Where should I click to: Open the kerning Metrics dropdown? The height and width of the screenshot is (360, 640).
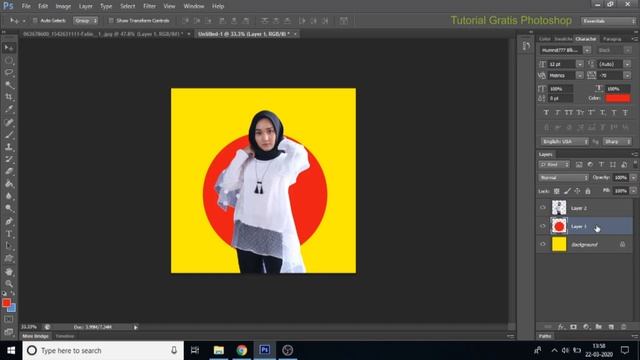[580, 76]
